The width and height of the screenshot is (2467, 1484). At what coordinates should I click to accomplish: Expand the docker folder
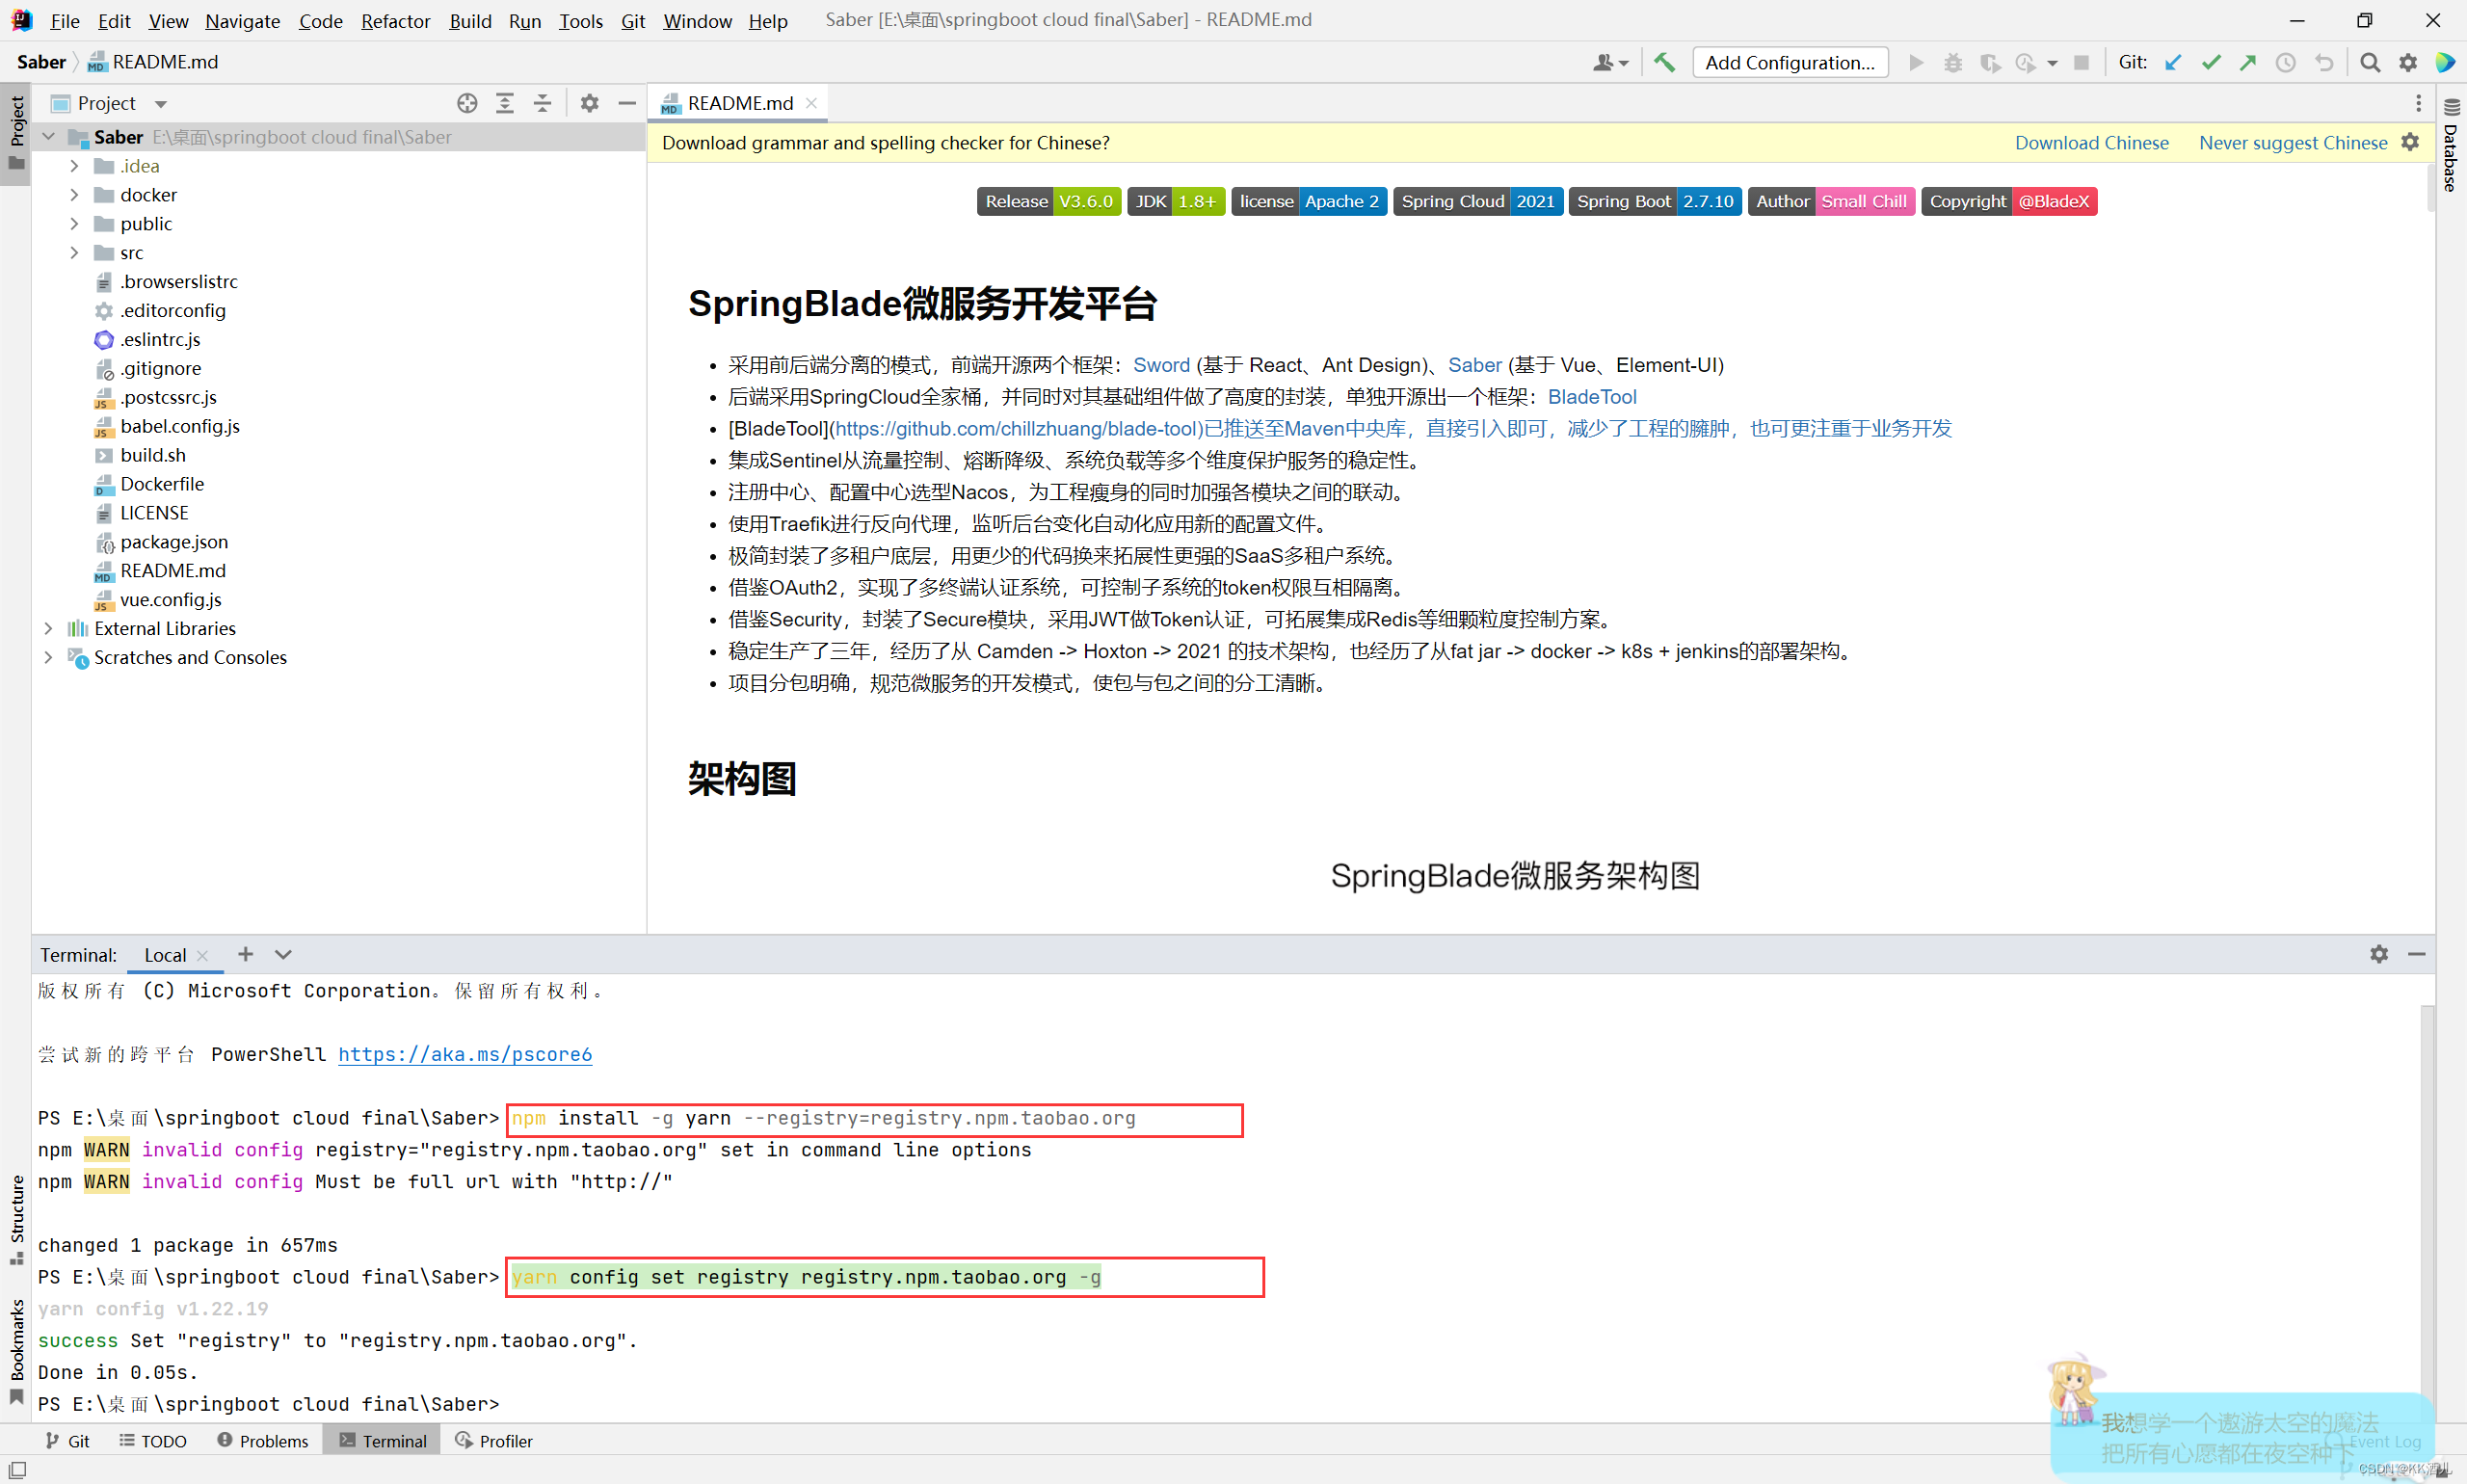click(x=74, y=195)
